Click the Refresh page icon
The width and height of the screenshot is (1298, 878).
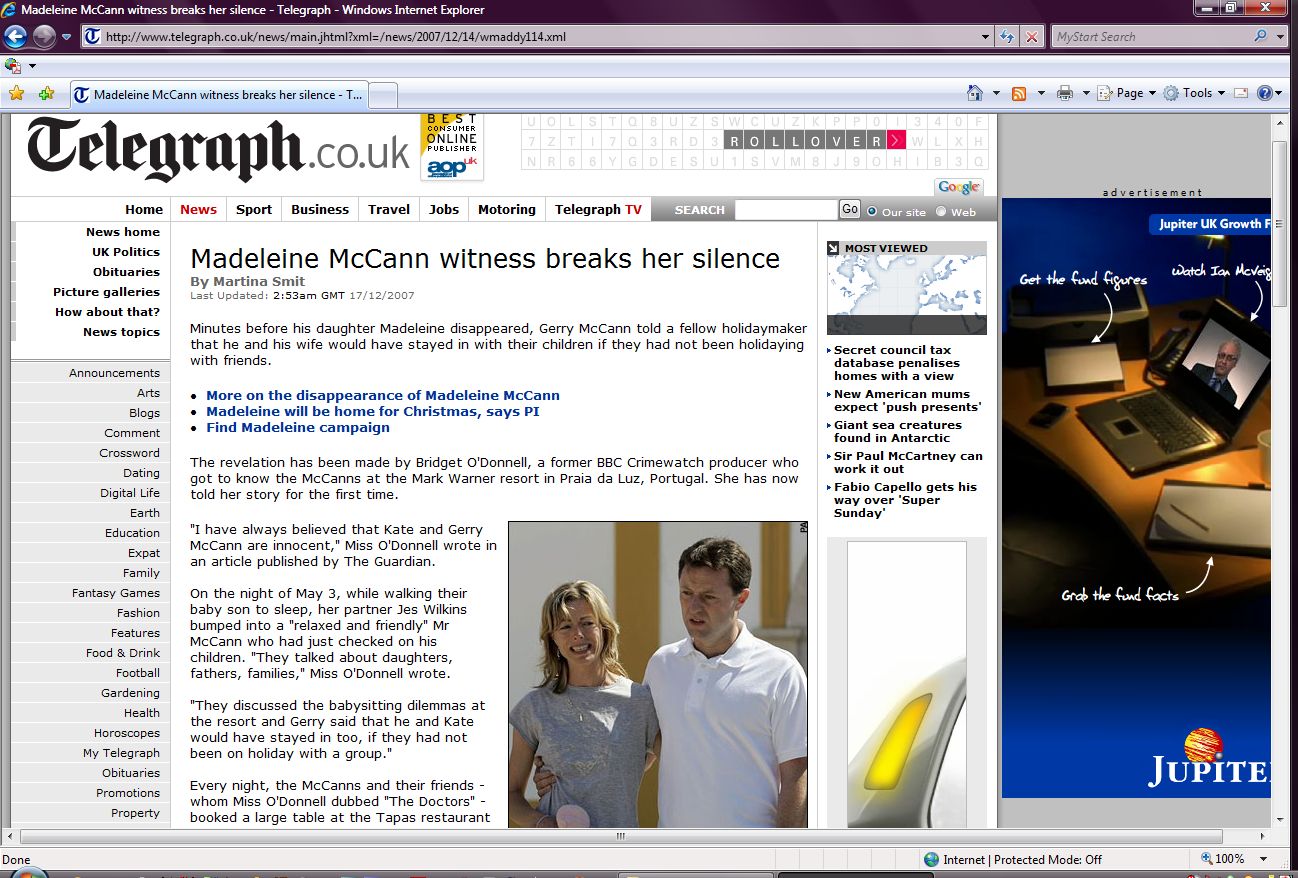tap(1008, 37)
